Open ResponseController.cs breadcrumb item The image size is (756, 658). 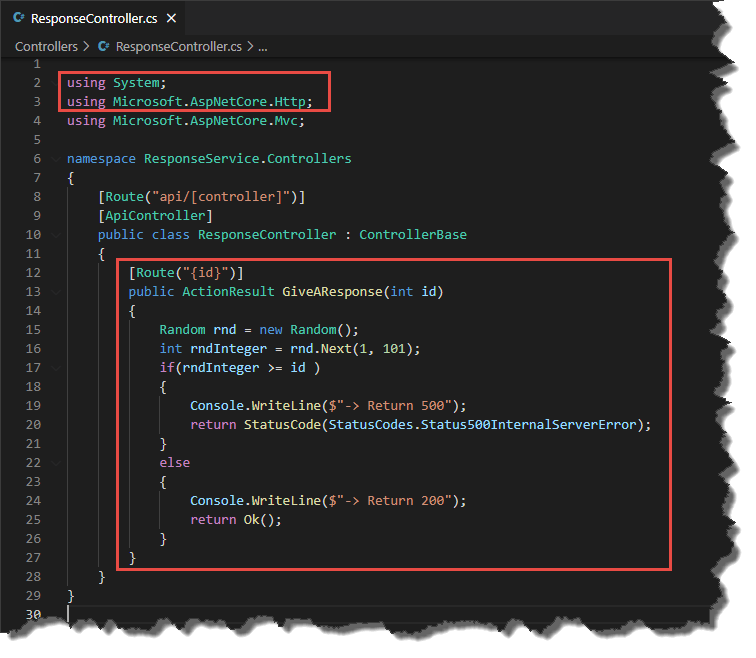pyautogui.click(x=179, y=46)
